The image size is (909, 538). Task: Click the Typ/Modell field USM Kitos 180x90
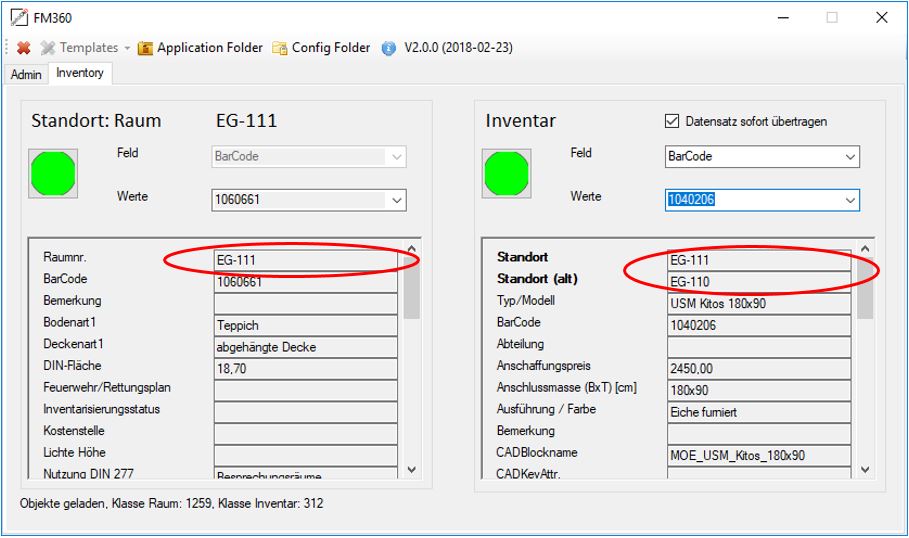click(x=759, y=304)
